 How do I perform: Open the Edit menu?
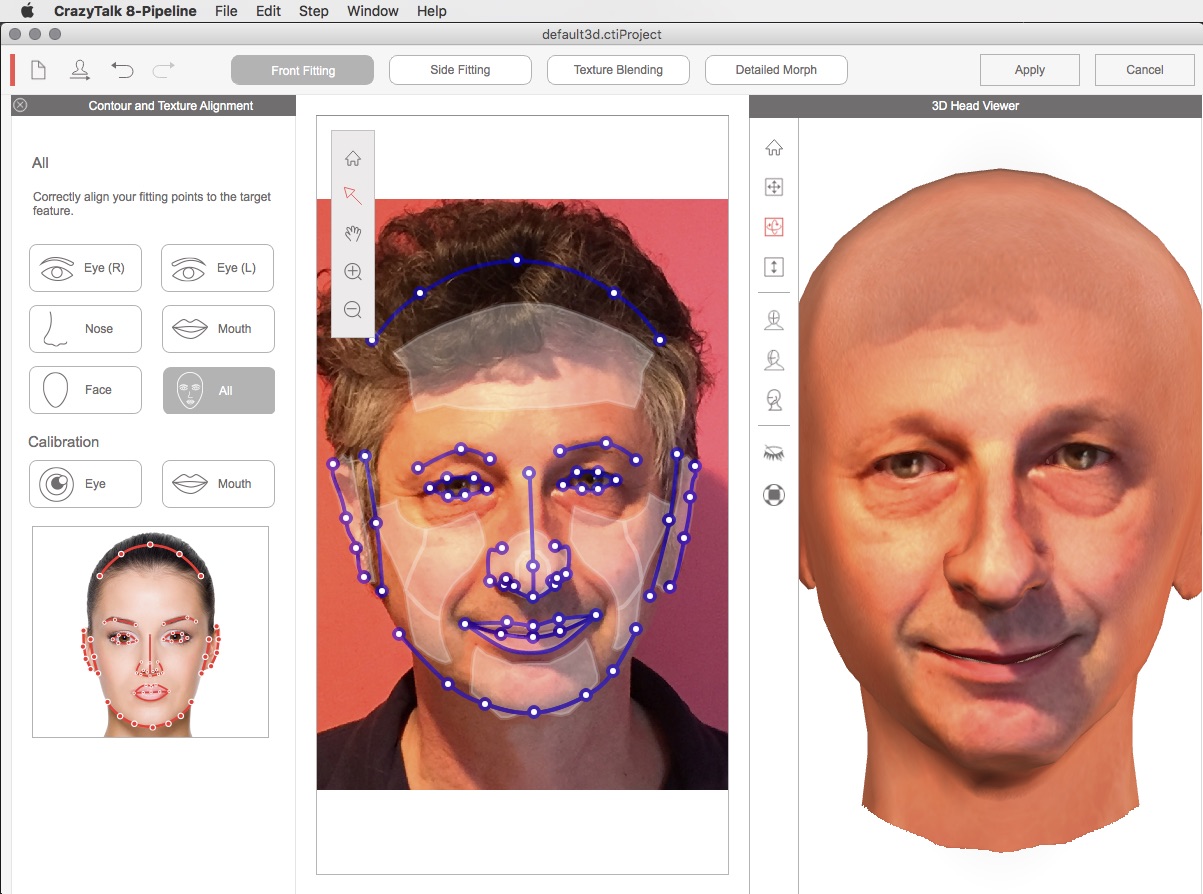(x=268, y=11)
